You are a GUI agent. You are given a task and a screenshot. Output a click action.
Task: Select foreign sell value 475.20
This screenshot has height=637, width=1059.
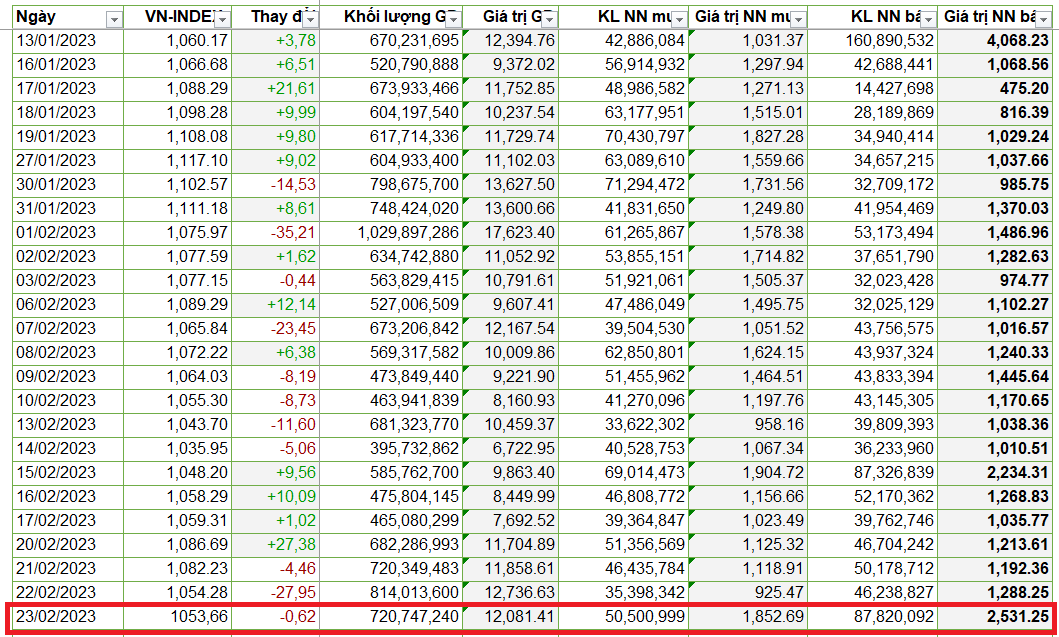(x=996, y=89)
